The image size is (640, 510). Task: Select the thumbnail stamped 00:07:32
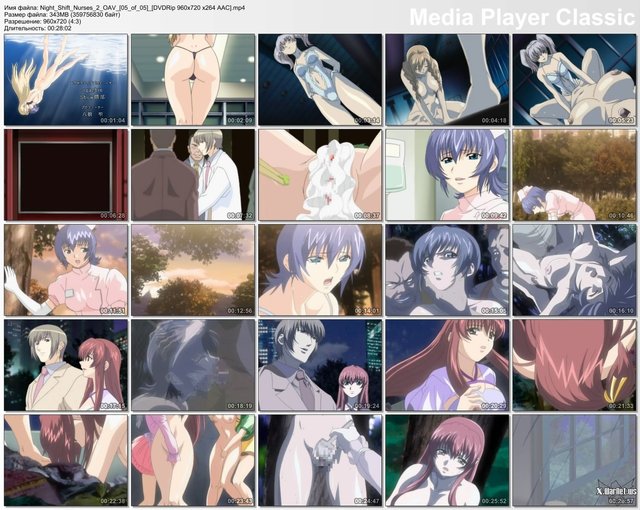[193, 175]
